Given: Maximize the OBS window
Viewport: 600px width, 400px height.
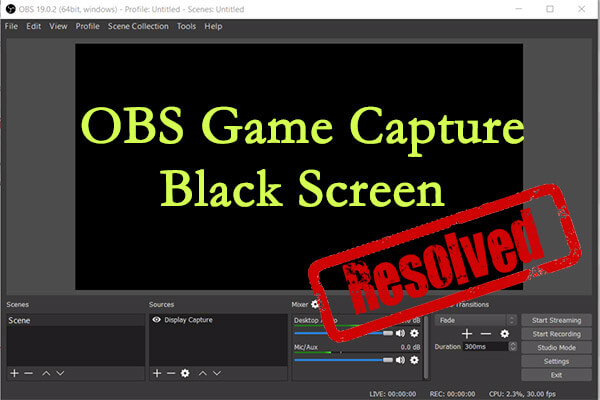Looking at the screenshot, I should 550,9.
